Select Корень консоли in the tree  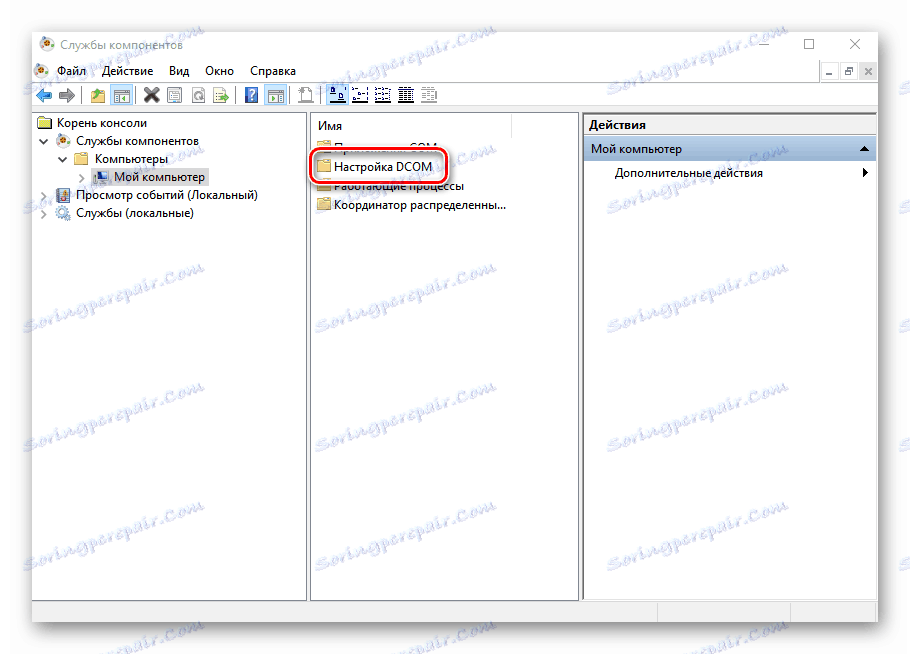coord(102,123)
